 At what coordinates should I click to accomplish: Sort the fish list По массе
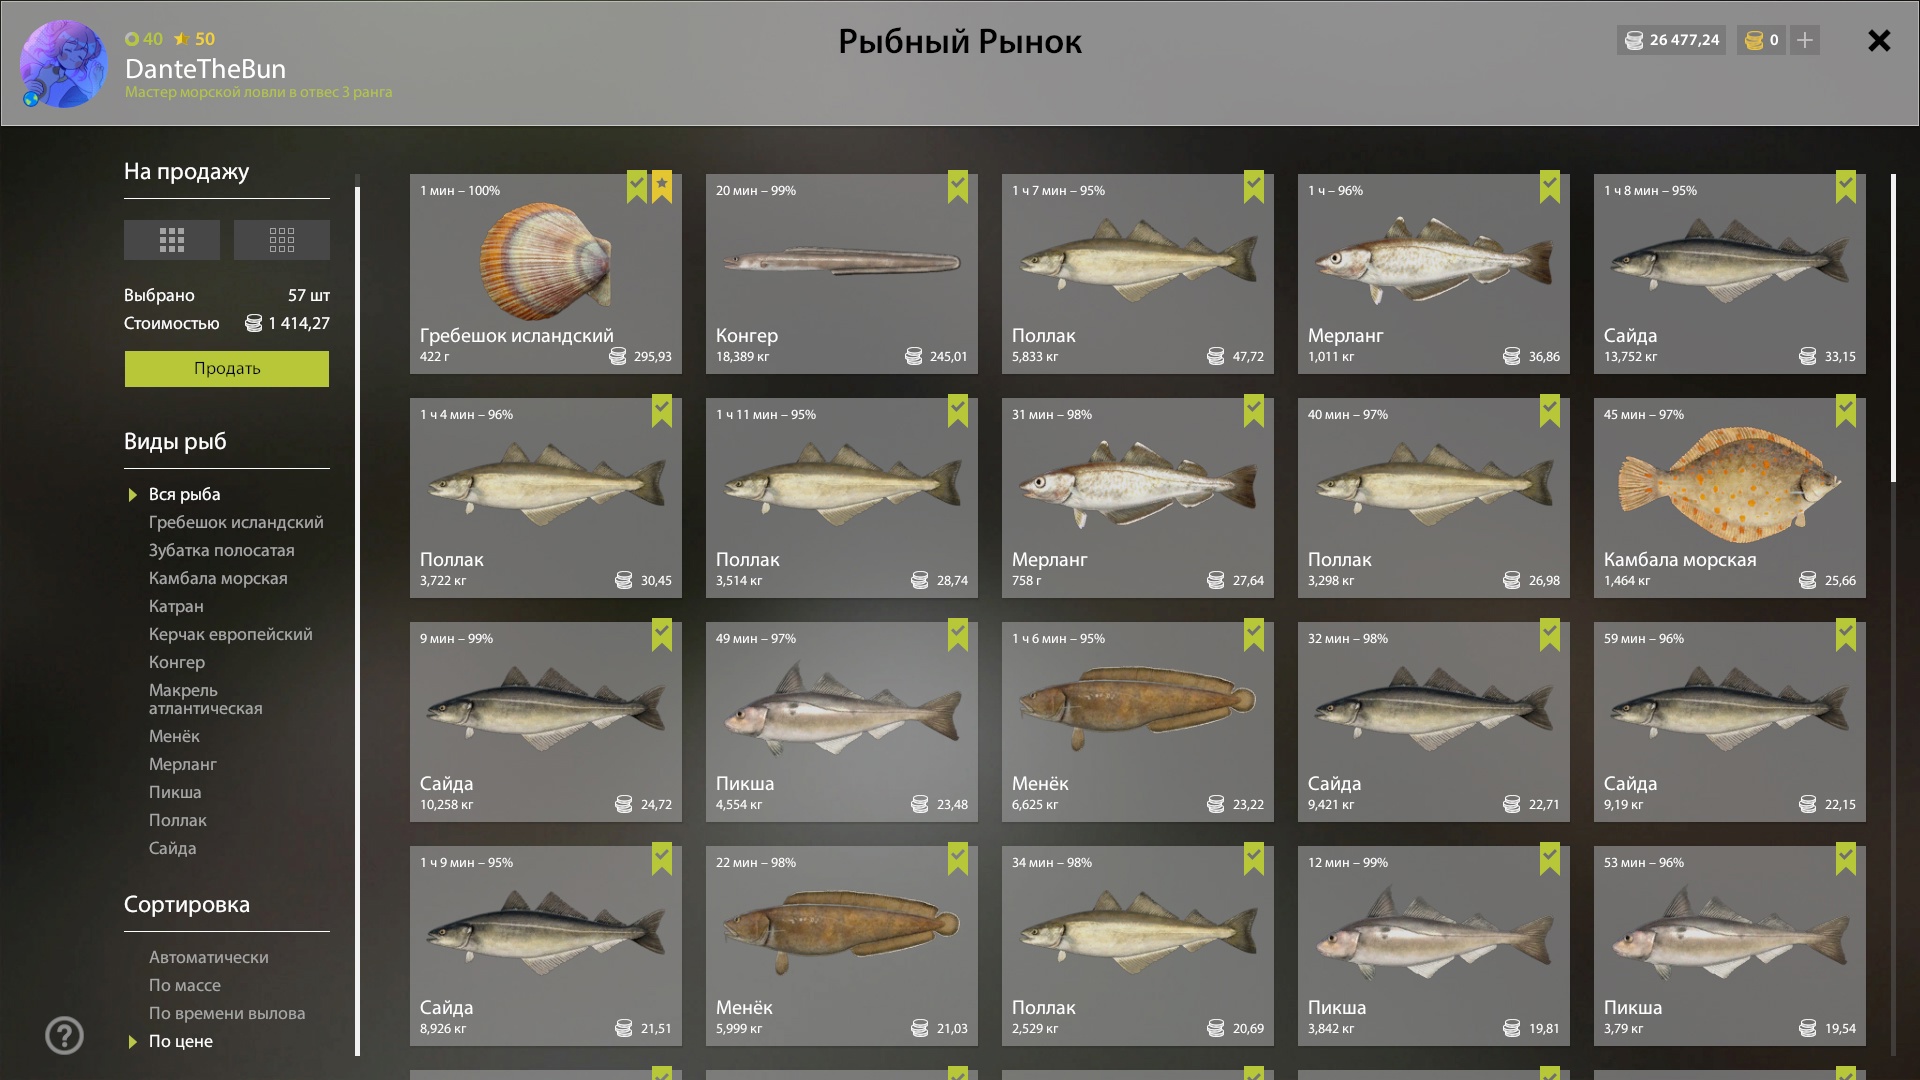tap(185, 985)
